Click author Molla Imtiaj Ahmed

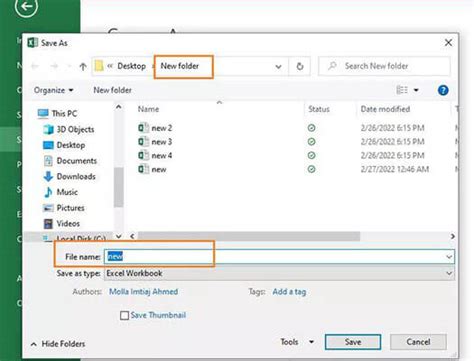tap(143, 292)
